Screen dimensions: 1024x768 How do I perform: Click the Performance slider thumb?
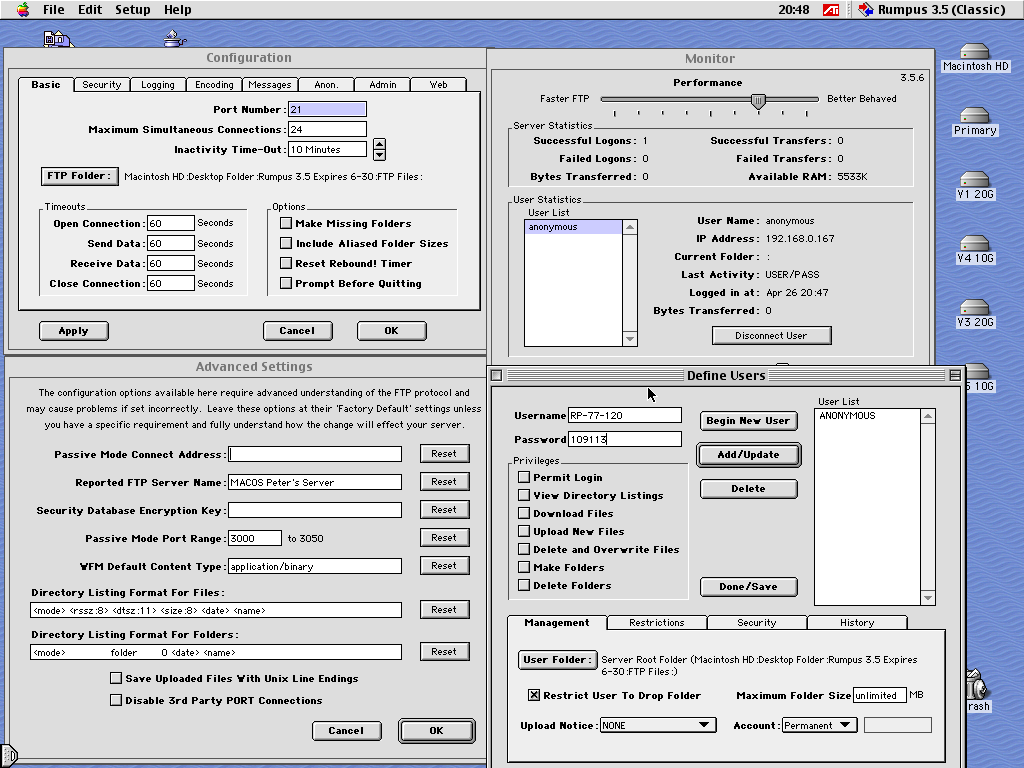(758, 101)
